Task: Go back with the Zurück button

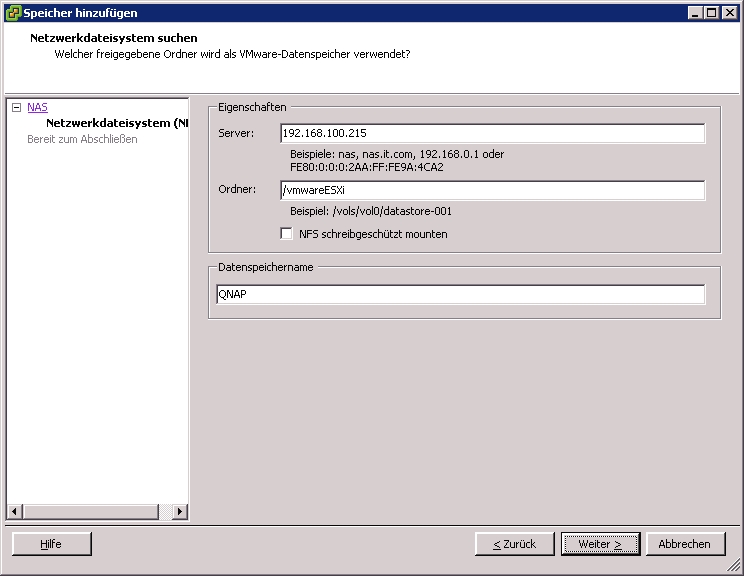Action: click(x=514, y=544)
